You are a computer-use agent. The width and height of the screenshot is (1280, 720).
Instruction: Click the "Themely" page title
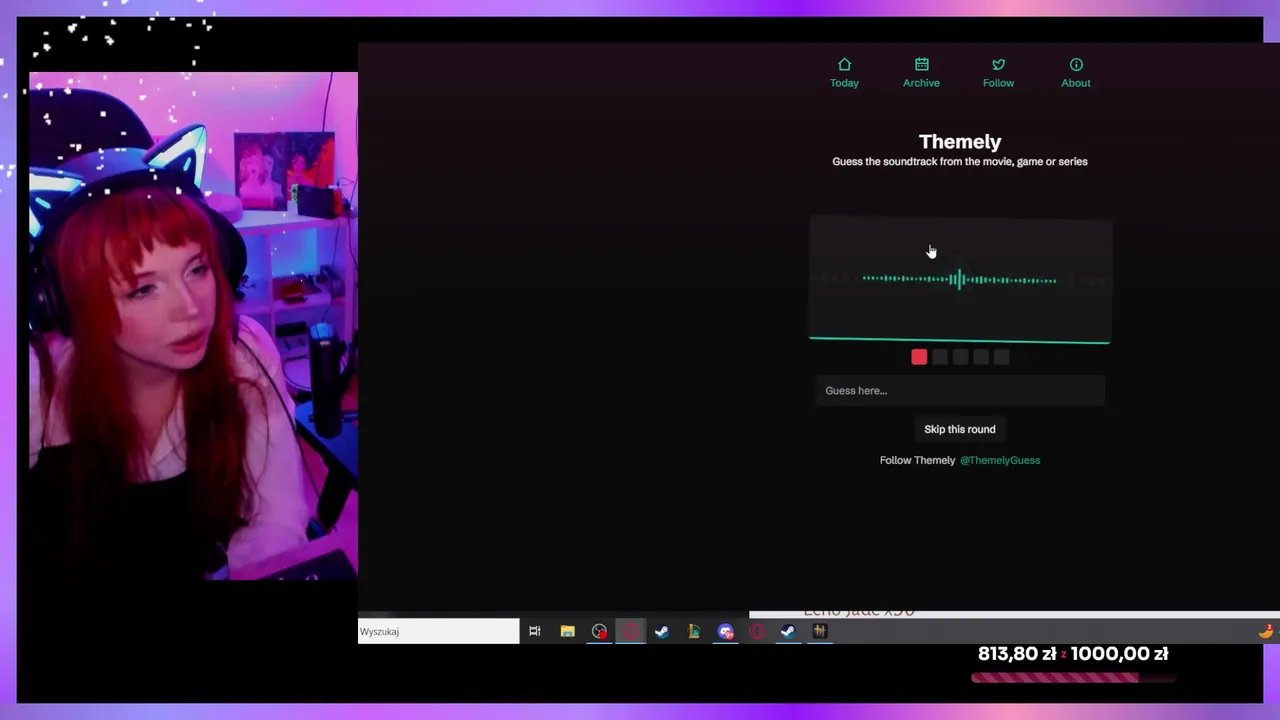(x=960, y=142)
